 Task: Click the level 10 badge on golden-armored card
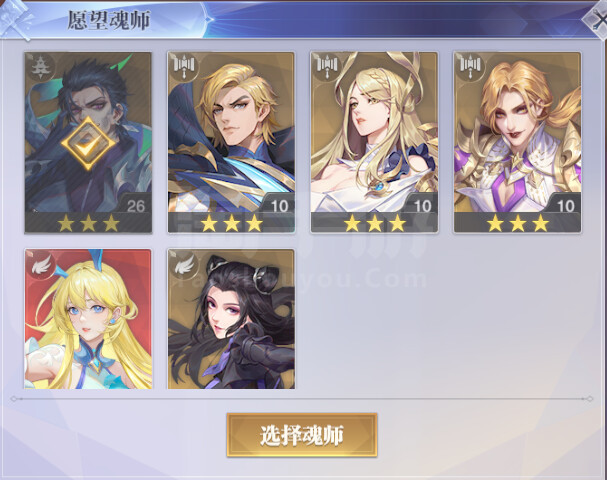pos(564,206)
